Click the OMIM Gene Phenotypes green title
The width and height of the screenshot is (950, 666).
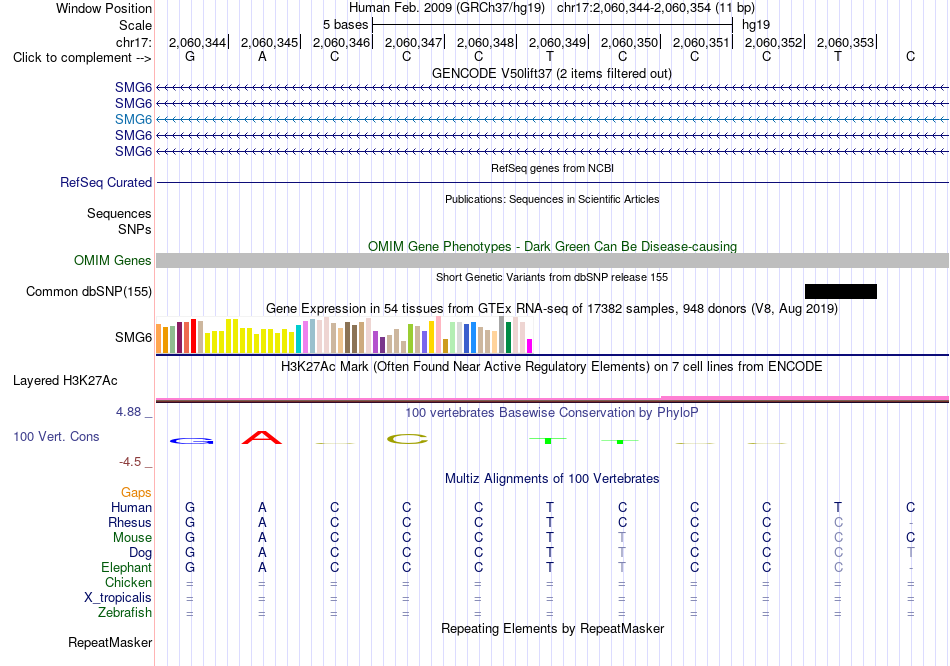(x=552, y=247)
